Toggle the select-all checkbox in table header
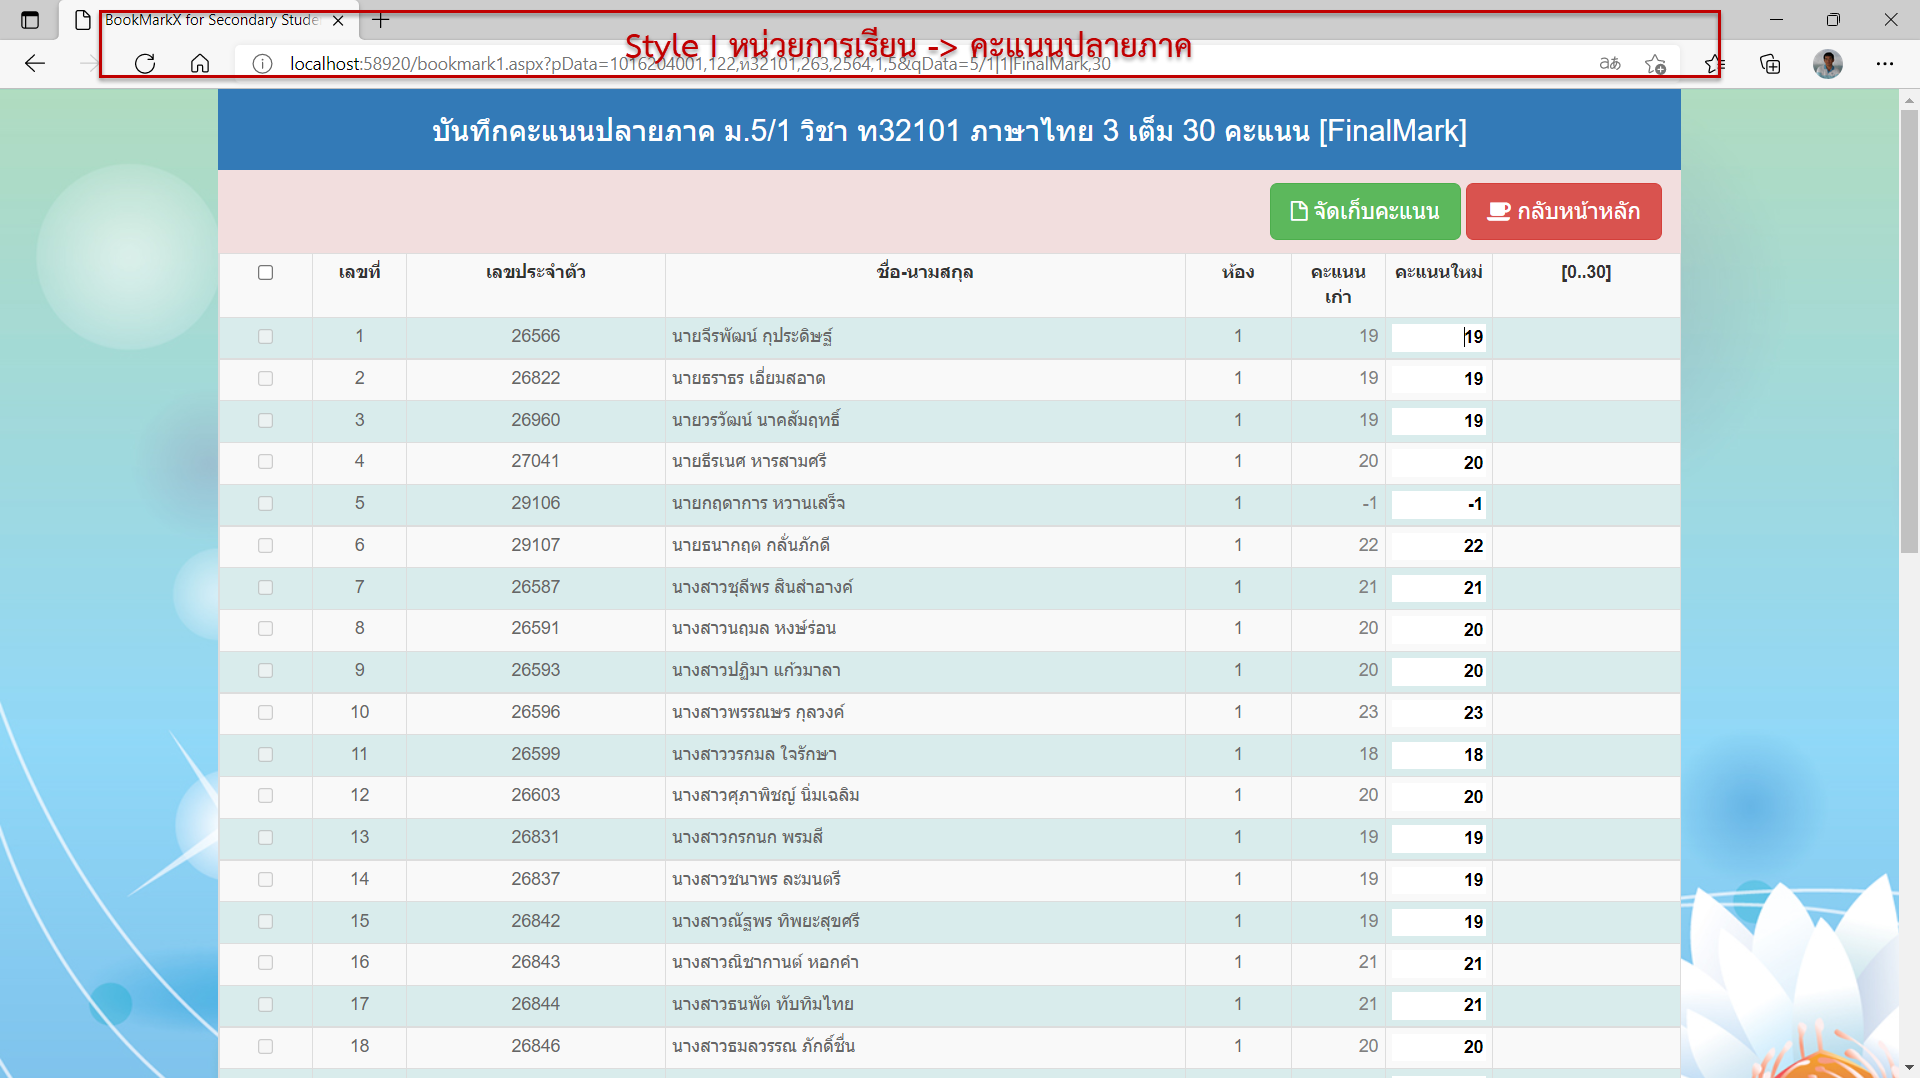This screenshot has width=1920, height=1078. (x=265, y=272)
